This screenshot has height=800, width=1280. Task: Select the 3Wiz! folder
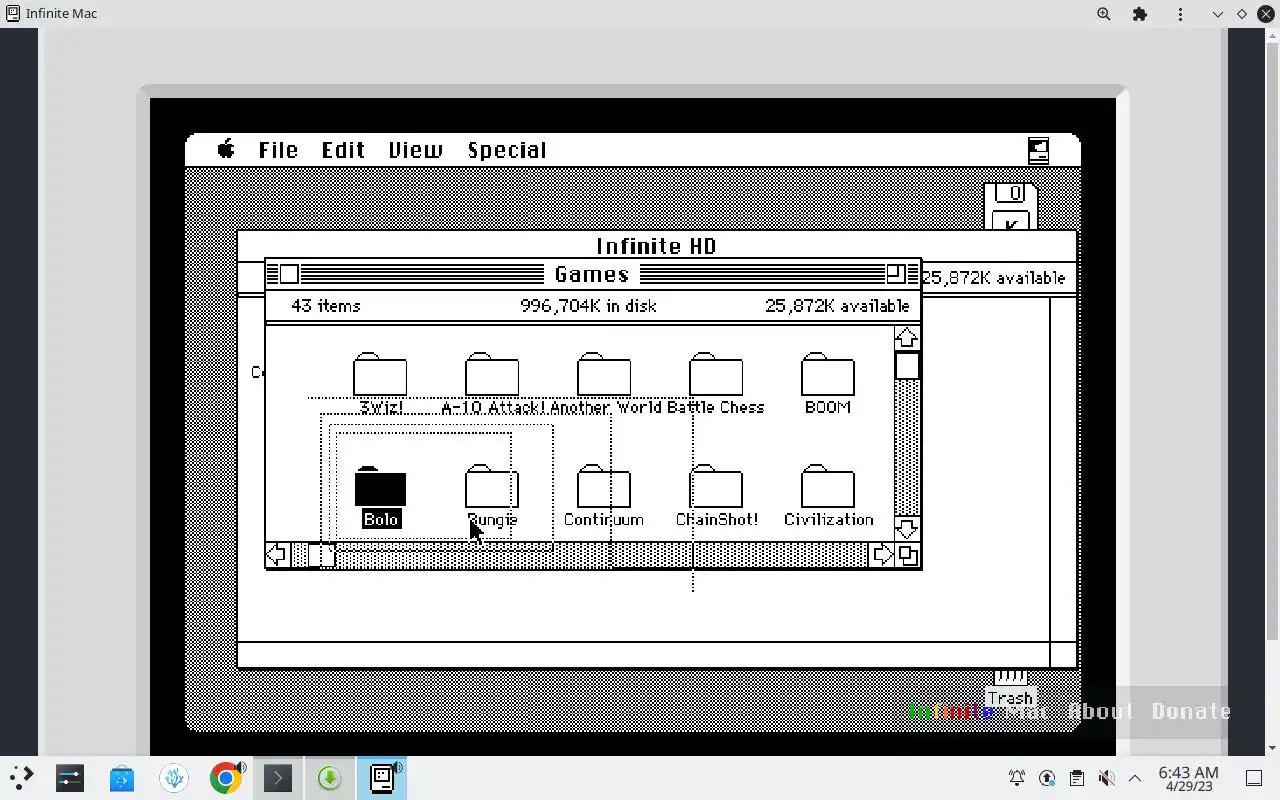pos(380,384)
